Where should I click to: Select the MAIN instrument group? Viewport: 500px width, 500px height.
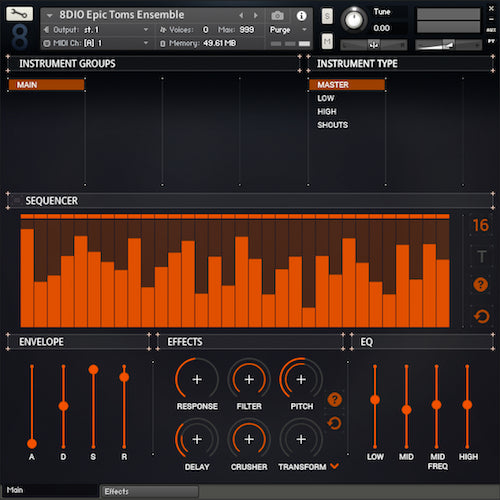pyautogui.click(x=46, y=85)
